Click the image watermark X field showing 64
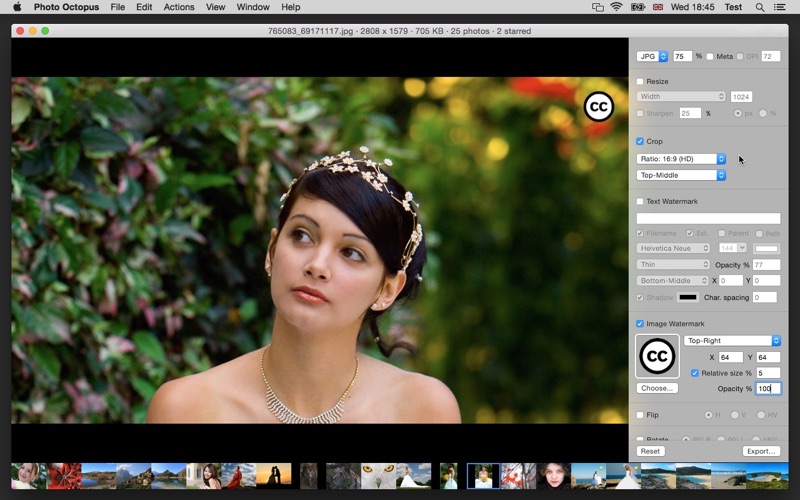800x500 pixels. [731, 357]
